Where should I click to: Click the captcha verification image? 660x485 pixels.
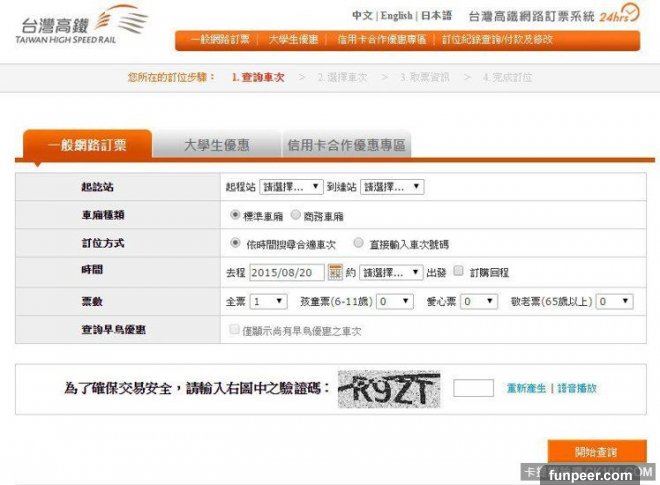[x=389, y=388]
